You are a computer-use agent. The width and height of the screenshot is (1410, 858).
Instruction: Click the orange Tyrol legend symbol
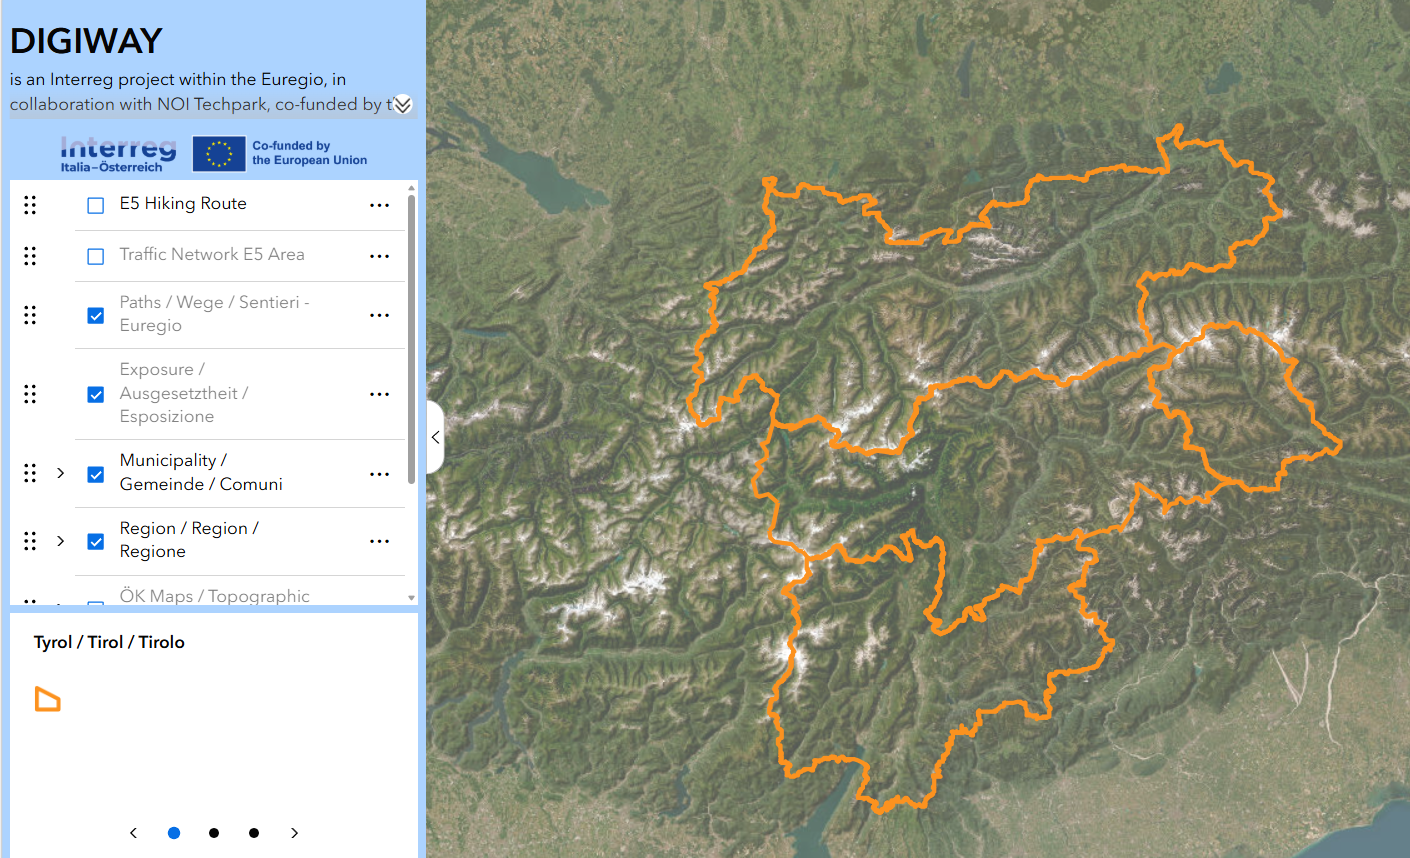pyautogui.click(x=48, y=699)
